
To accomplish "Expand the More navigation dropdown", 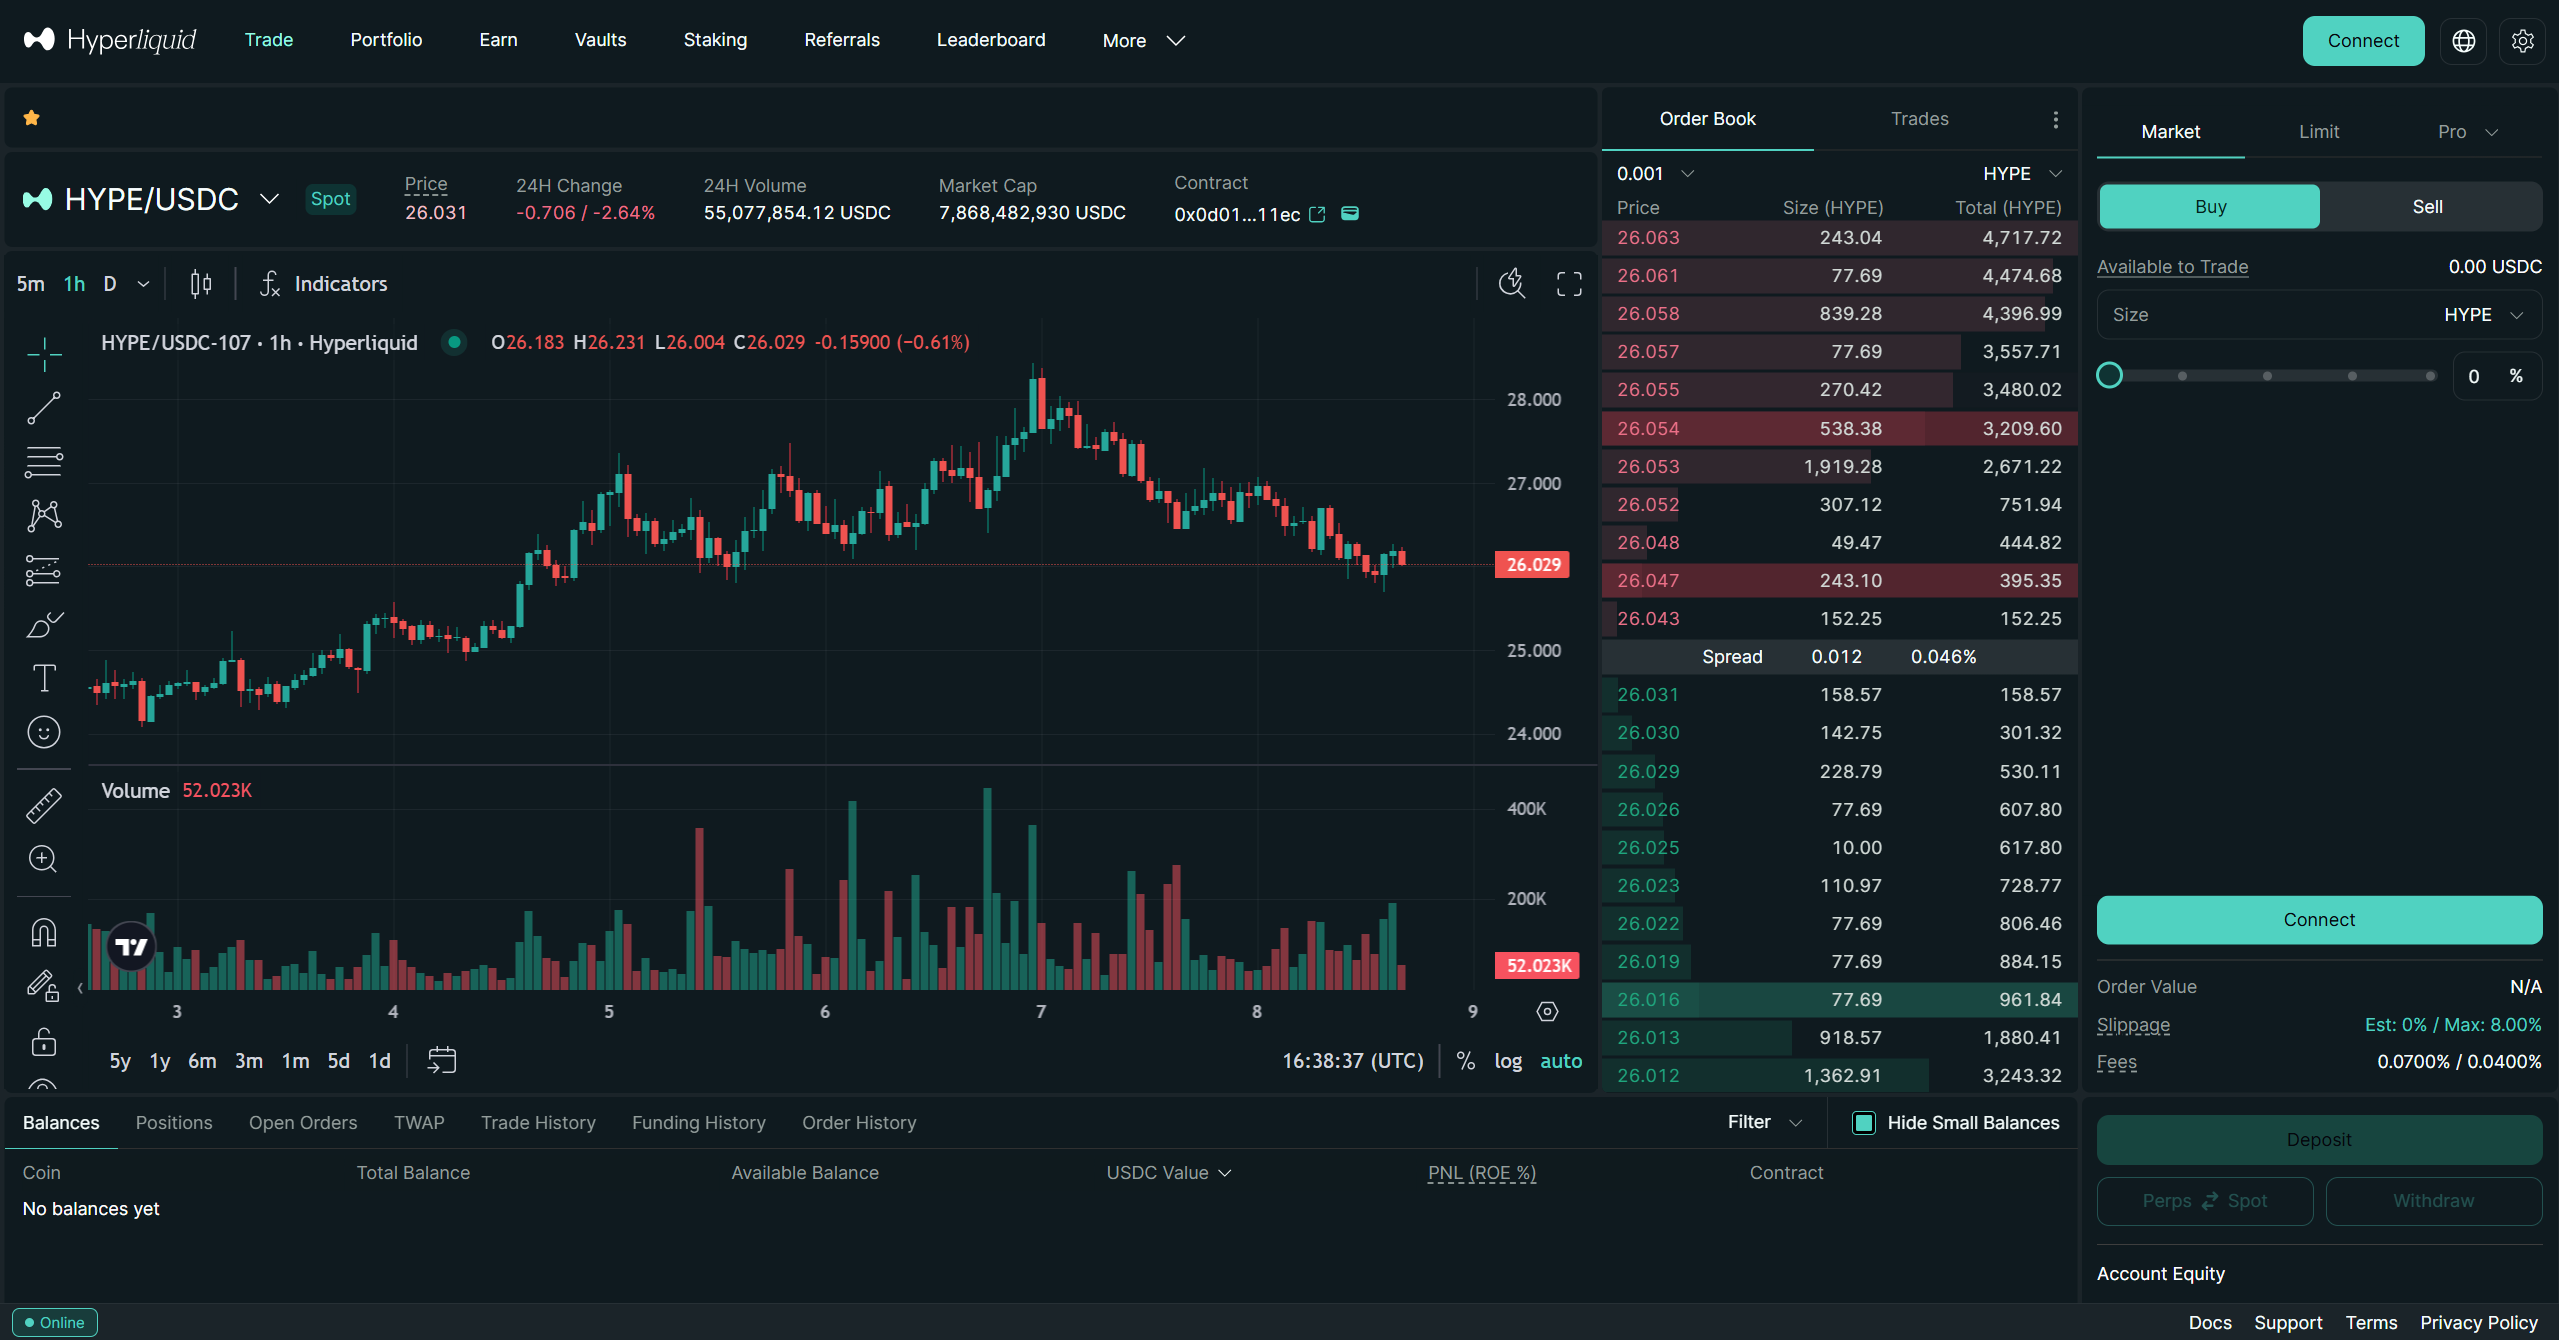I will tap(1143, 41).
